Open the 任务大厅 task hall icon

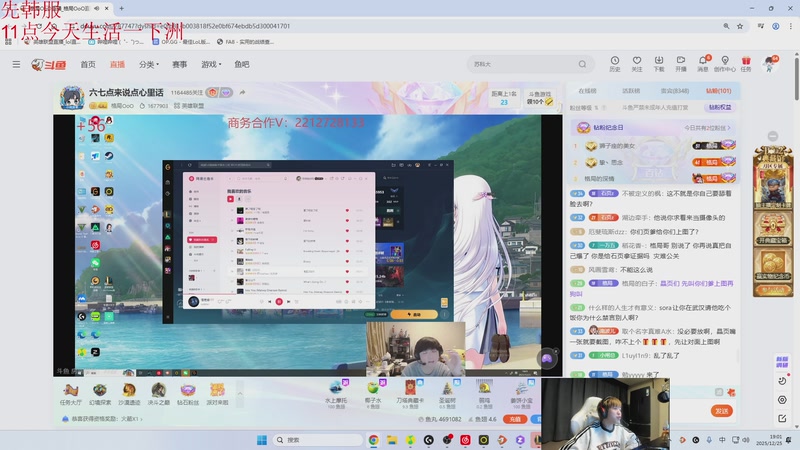(70, 394)
